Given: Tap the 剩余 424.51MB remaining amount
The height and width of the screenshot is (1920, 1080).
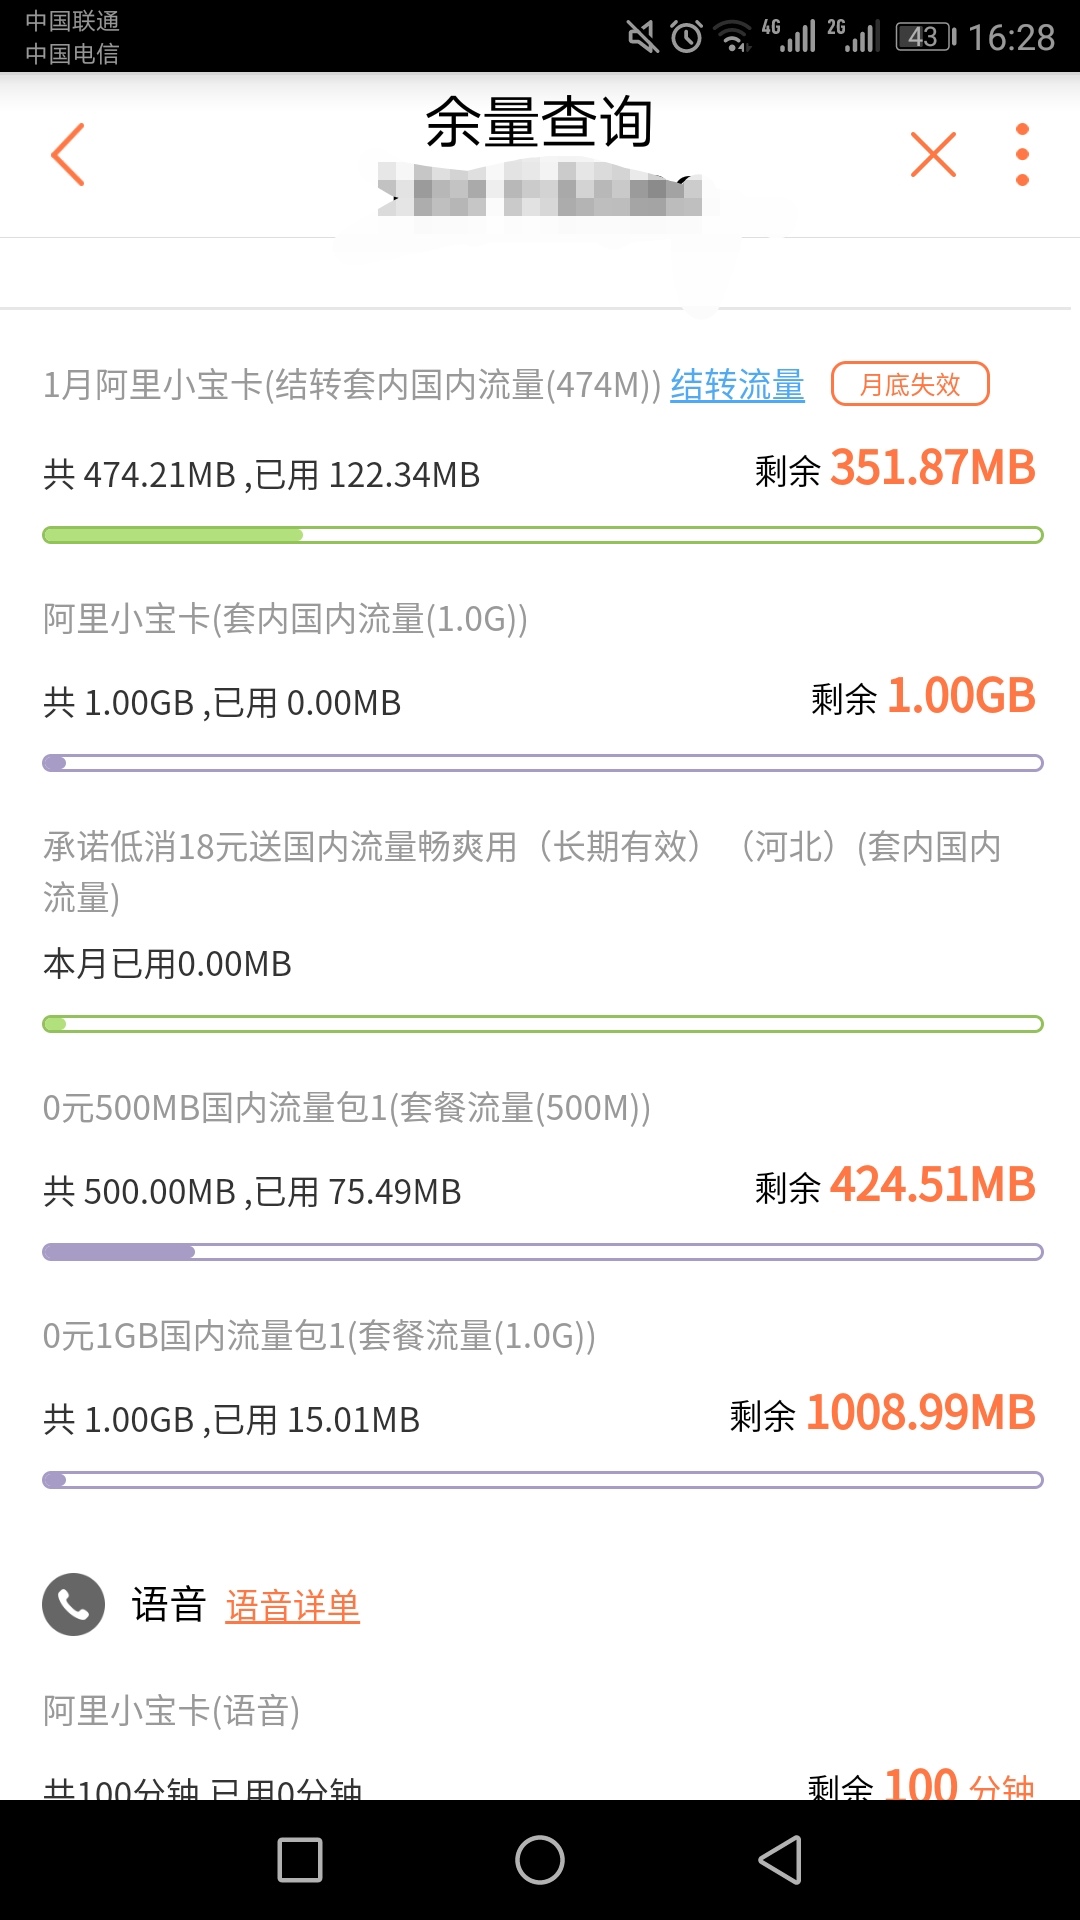Looking at the screenshot, I should (x=895, y=1186).
